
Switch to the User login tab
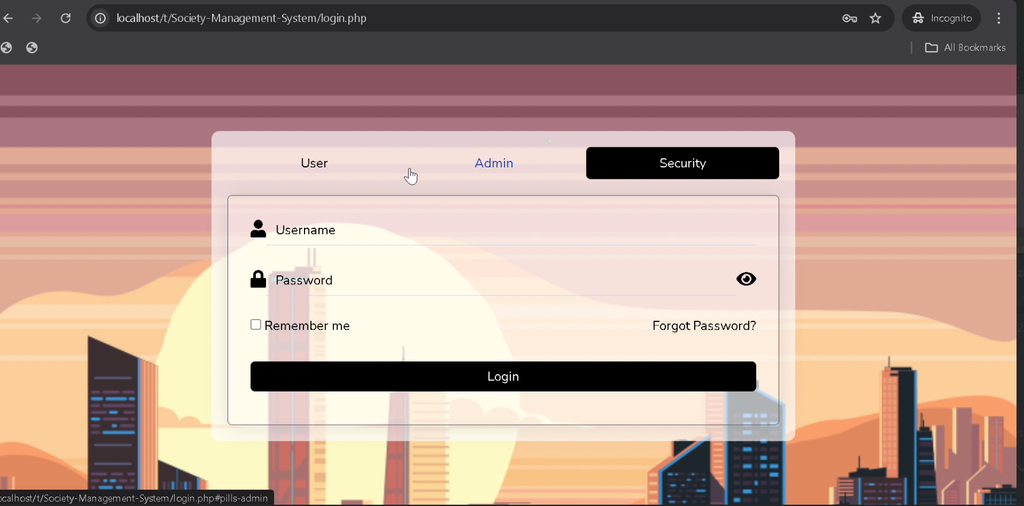point(314,163)
